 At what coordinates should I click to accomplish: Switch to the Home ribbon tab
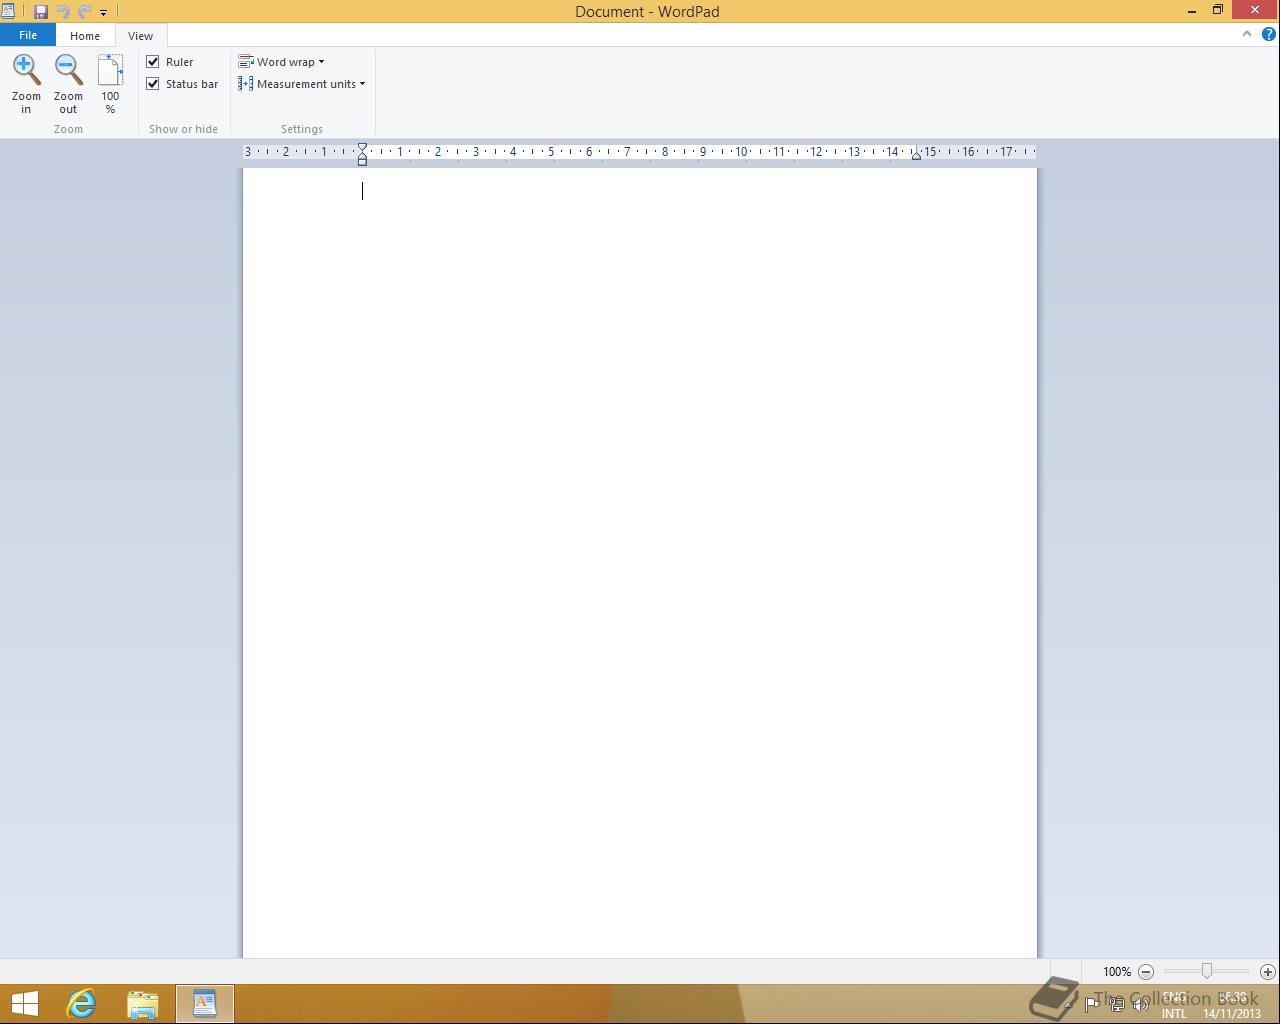(85, 36)
